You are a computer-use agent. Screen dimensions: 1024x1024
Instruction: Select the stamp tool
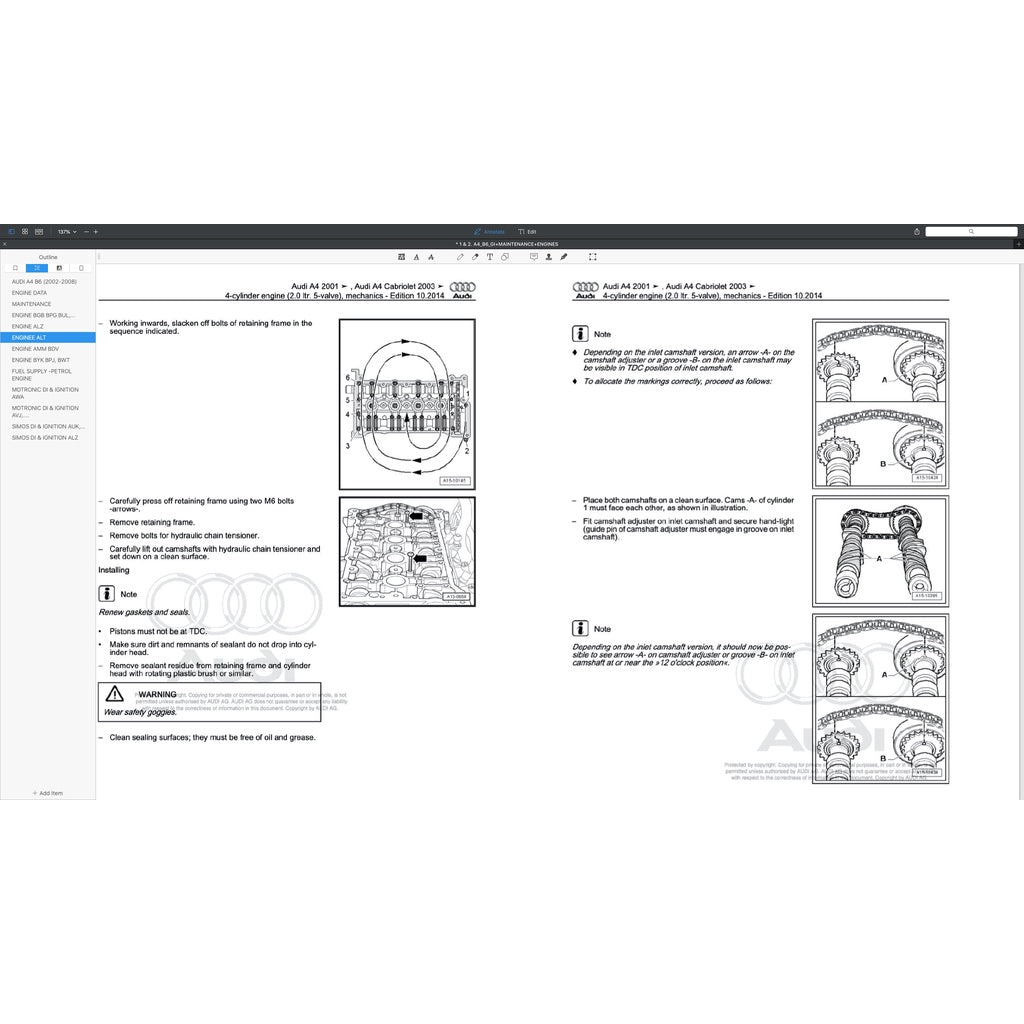(x=549, y=257)
